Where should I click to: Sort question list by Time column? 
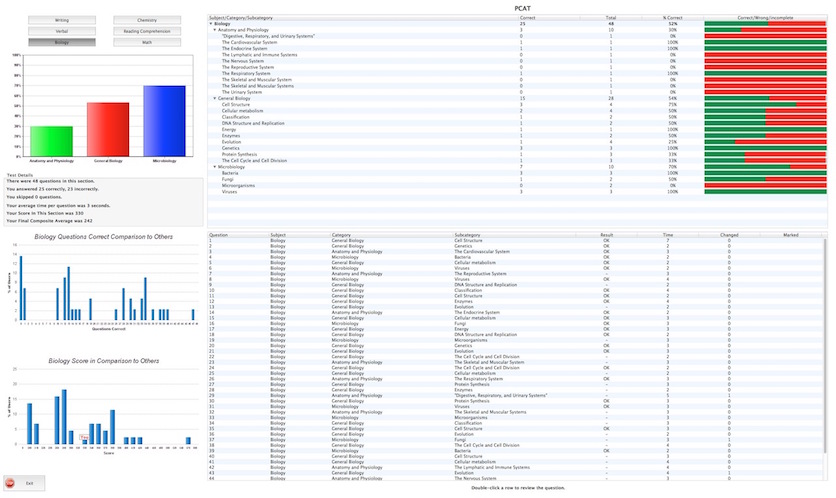[668, 235]
